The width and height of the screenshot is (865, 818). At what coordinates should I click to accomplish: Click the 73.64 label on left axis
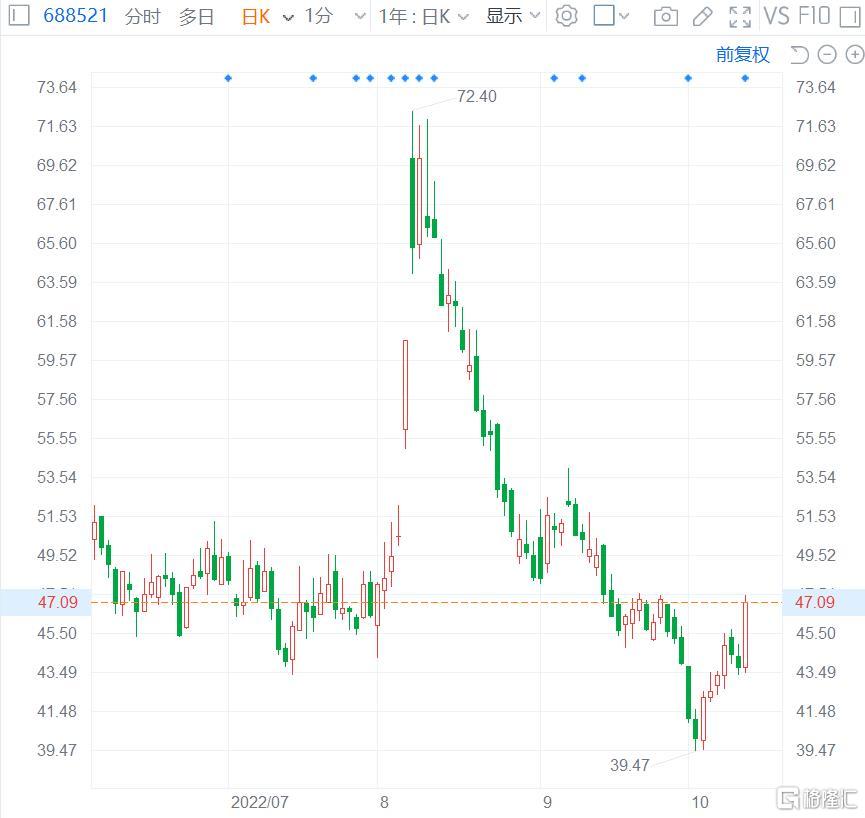coord(57,87)
